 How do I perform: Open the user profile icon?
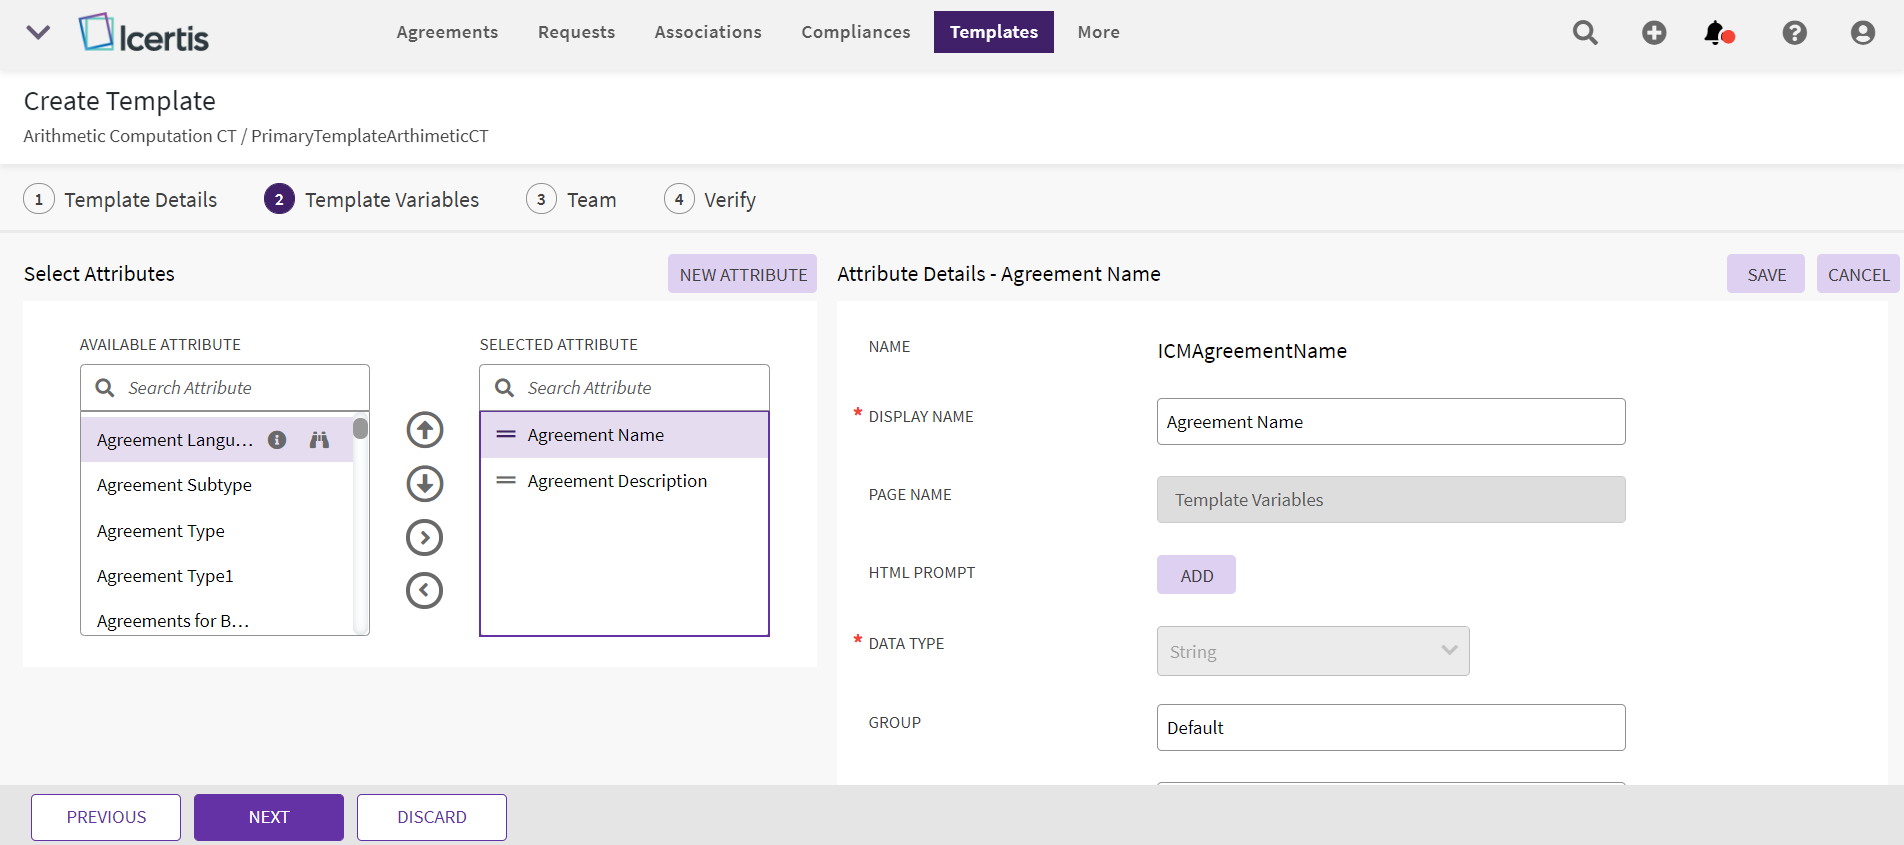[1862, 33]
